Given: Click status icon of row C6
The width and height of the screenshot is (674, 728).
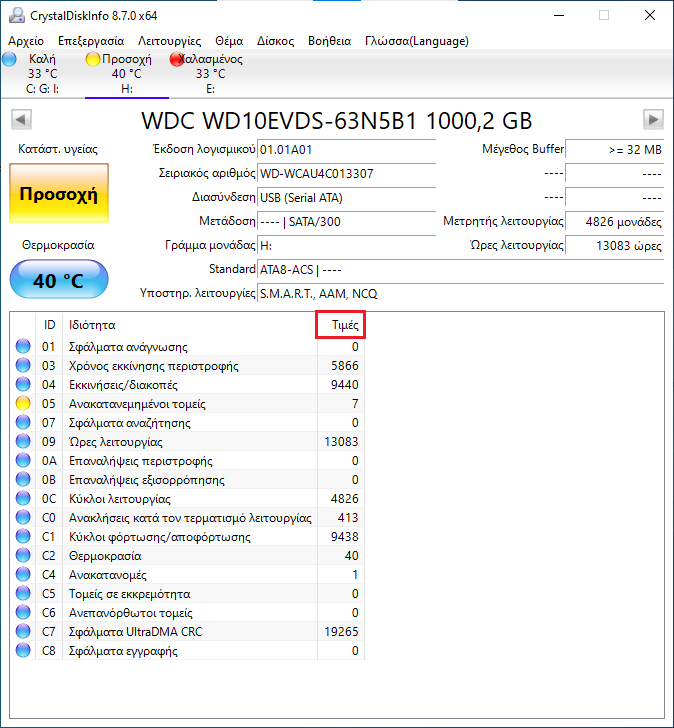Looking at the screenshot, I should pos(23,613).
